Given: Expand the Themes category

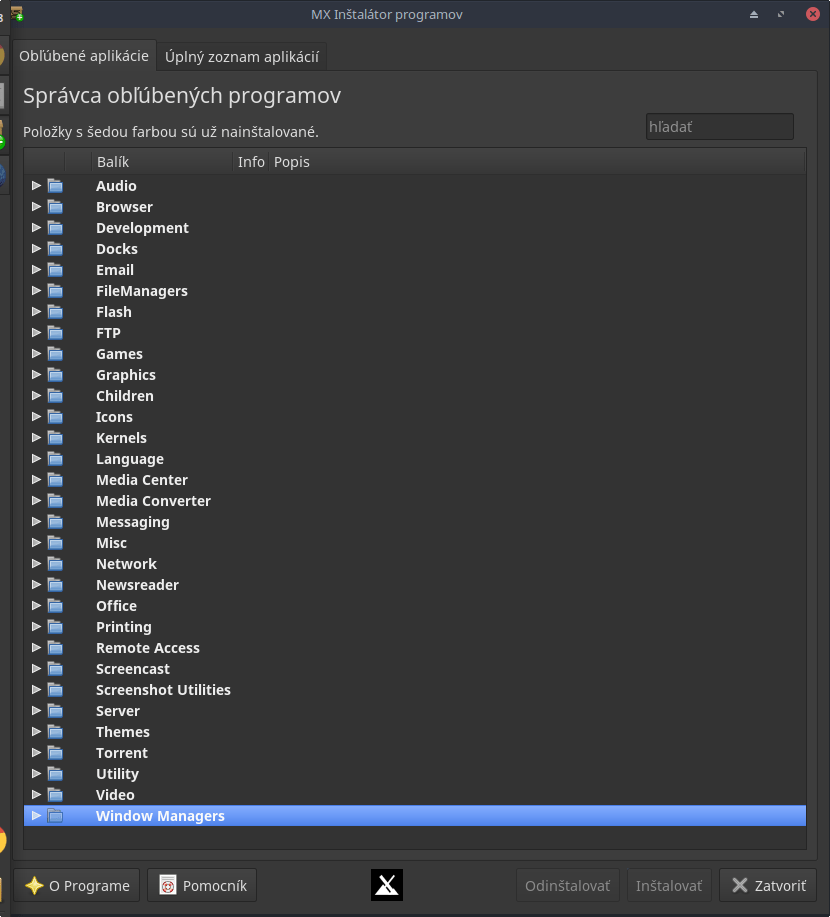Looking at the screenshot, I should click(36, 732).
